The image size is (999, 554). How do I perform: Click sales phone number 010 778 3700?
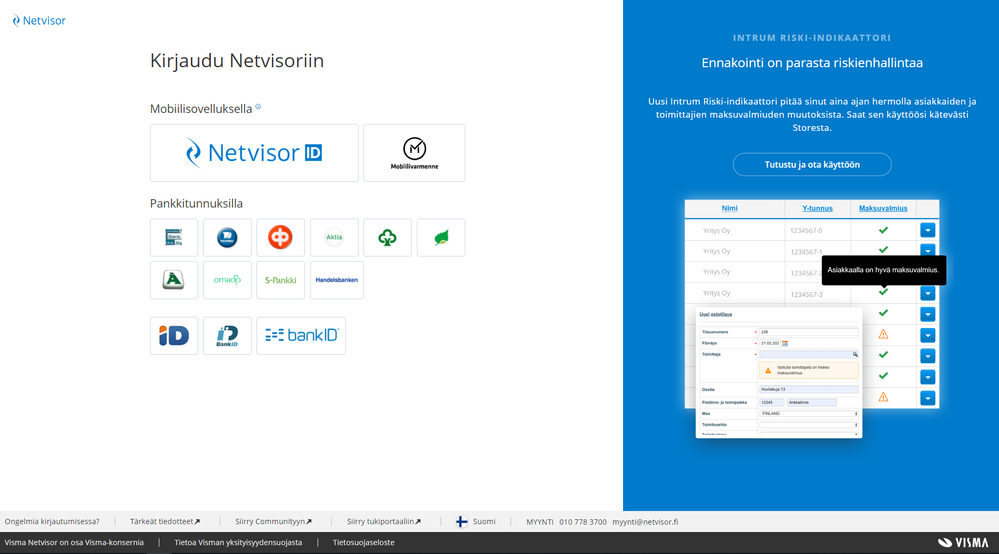pyautogui.click(x=583, y=522)
